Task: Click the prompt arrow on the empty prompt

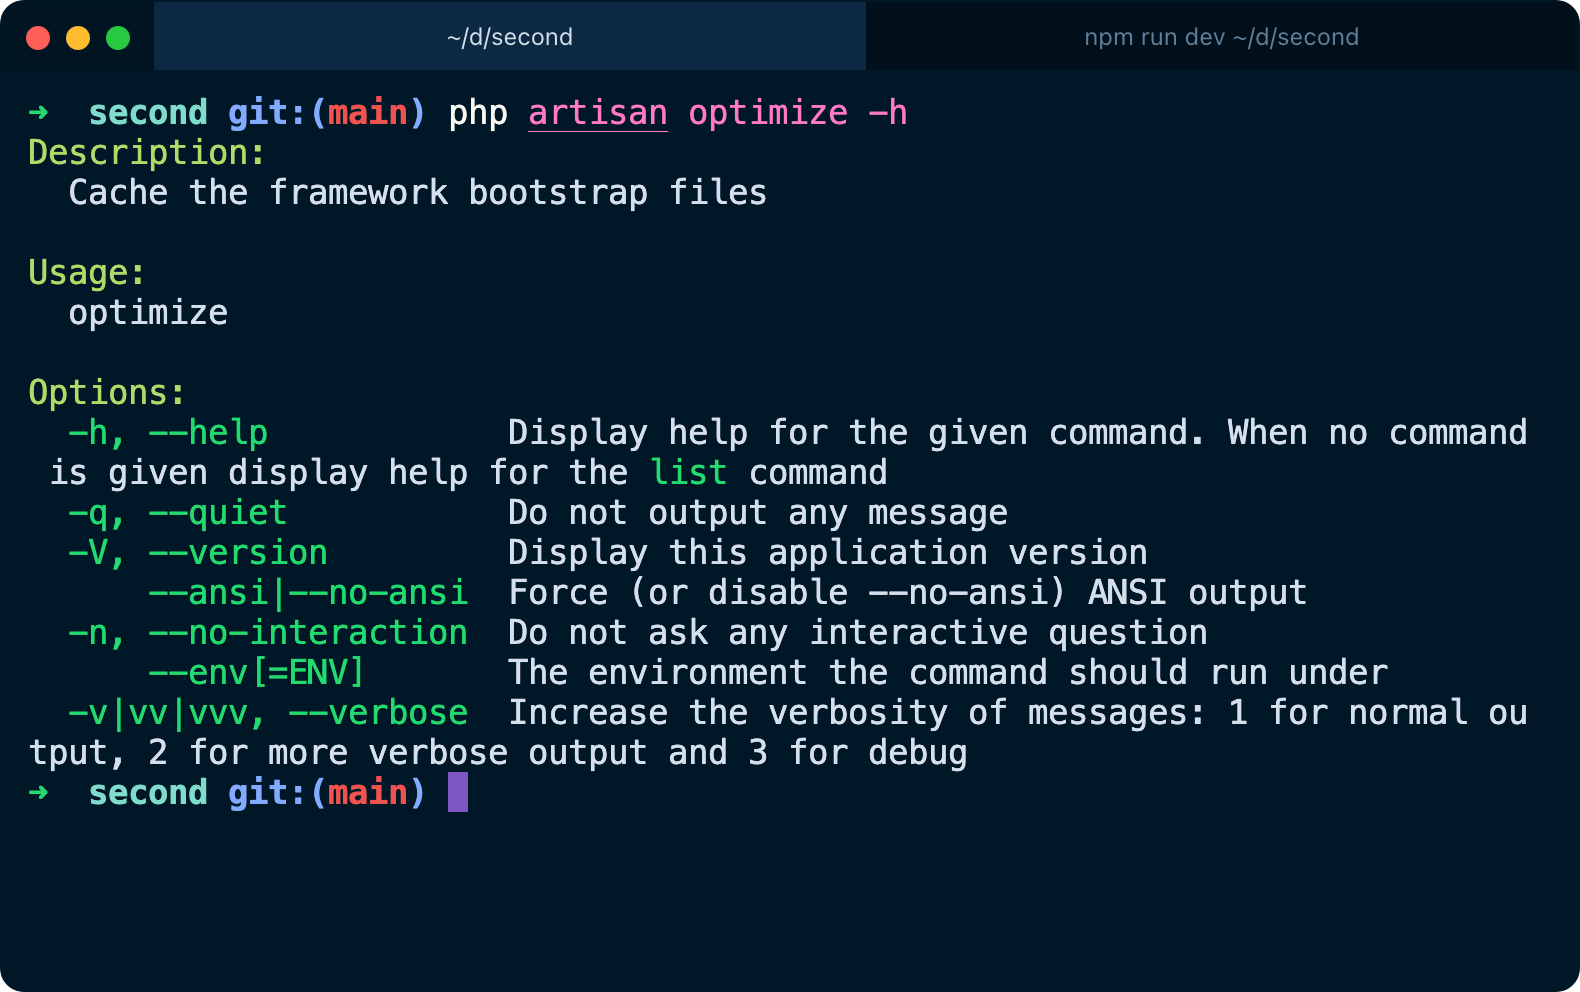Action: (x=39, y=793)
